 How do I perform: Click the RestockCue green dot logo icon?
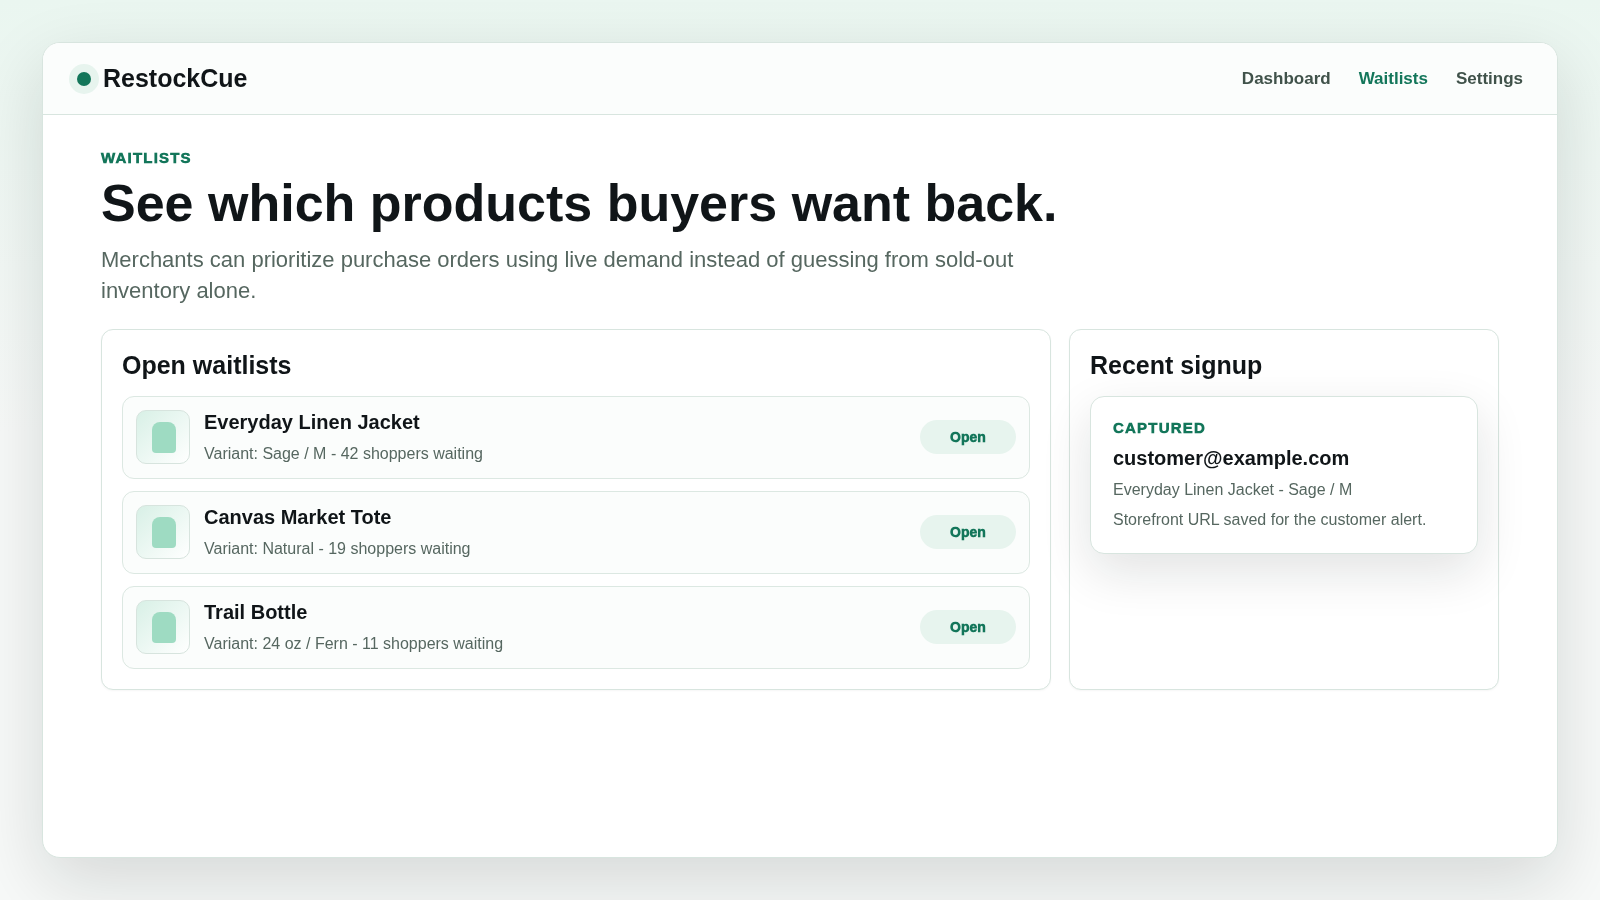tap(84, 79)
